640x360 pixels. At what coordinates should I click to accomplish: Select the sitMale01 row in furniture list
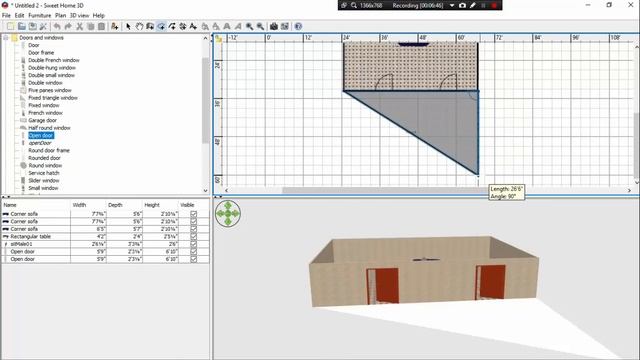105,244
